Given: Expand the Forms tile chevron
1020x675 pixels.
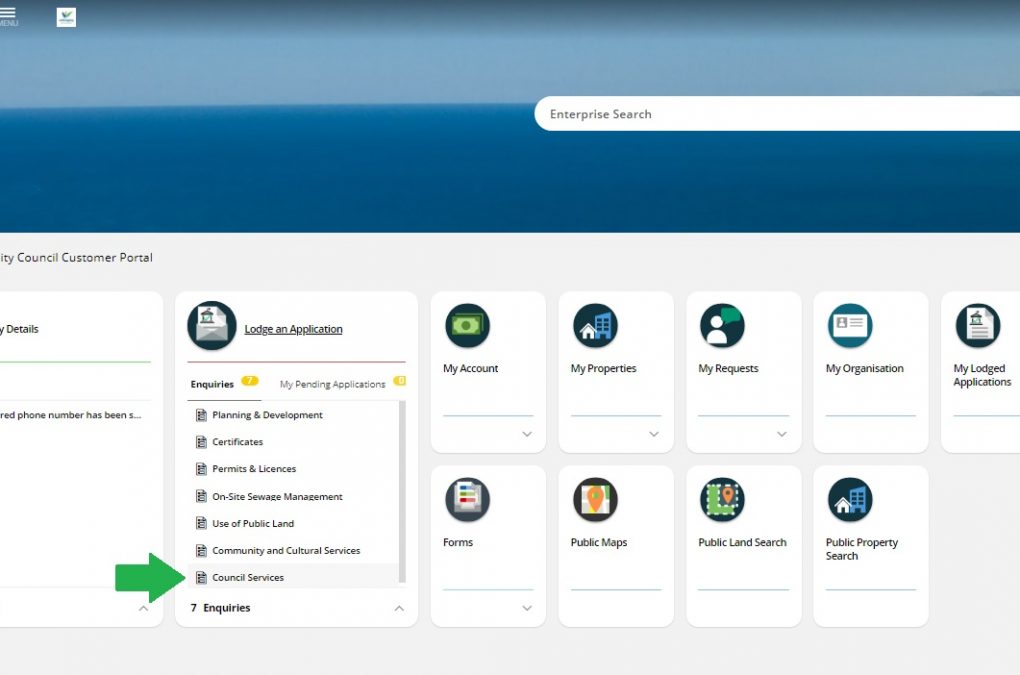Looking at the screenshot, I should [x=527, y=608].
